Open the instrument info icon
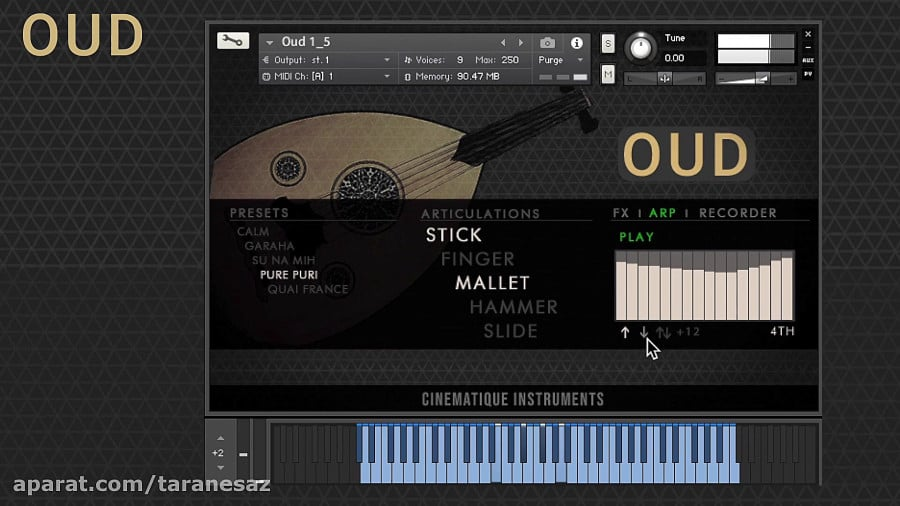The height and width of the screenshot is (506, 900). click(576, 43)
